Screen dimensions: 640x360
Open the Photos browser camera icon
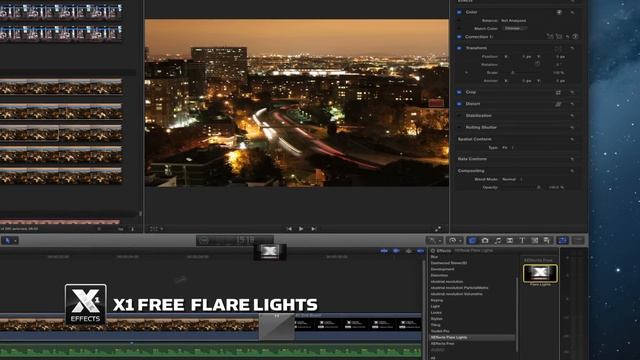[x=485, y=240]
